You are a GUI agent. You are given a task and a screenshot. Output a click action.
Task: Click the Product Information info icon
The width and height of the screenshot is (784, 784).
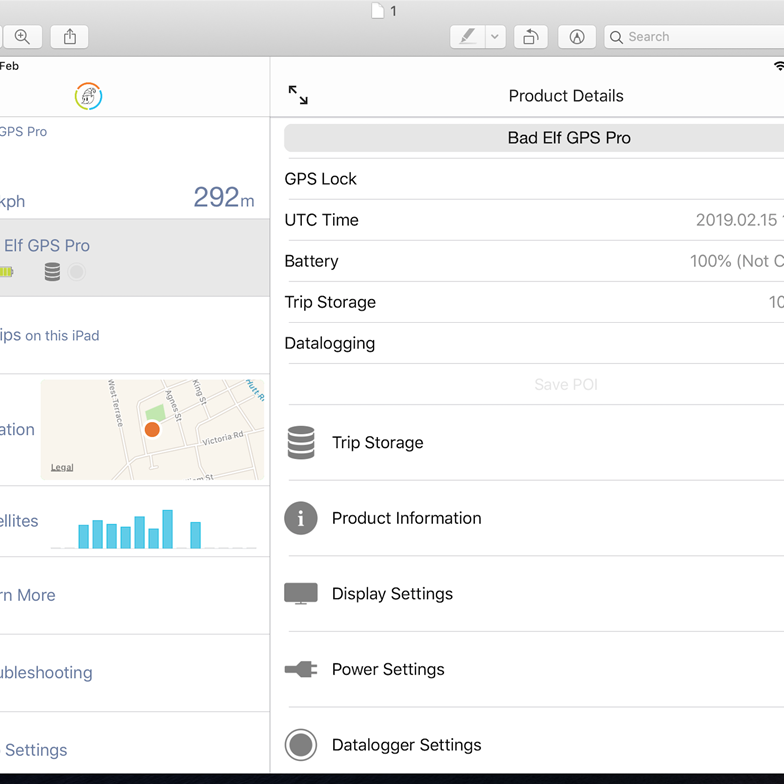[x=301, y=518]
